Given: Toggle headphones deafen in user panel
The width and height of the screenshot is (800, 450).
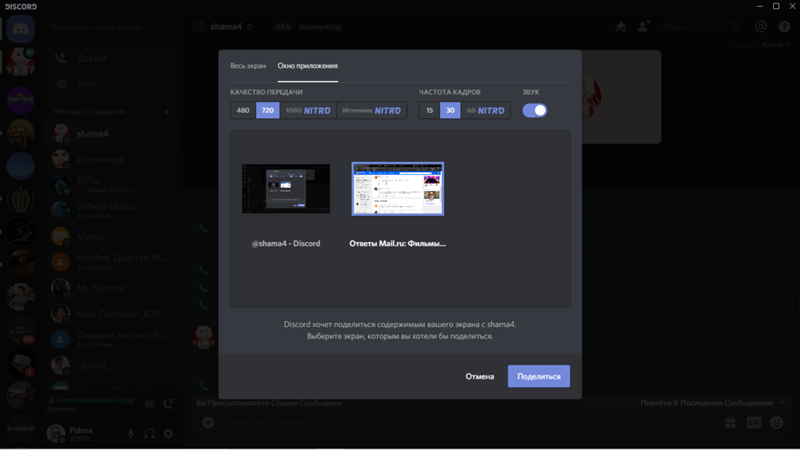Looking at the screenshot, I should tap(149, 434).
